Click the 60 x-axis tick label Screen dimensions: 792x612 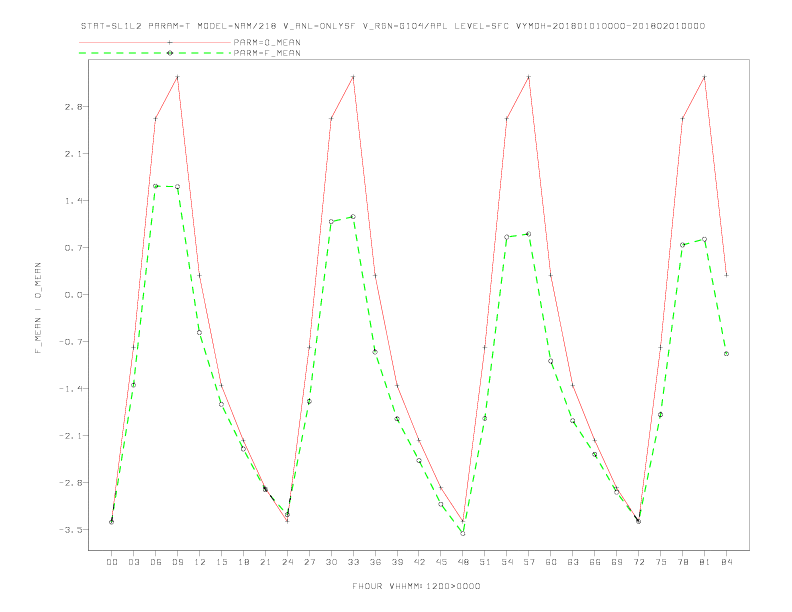click(x=551, y=562)
